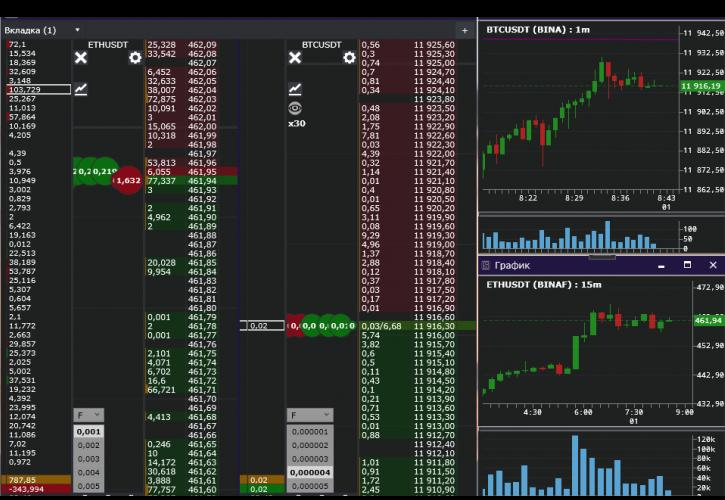Select BTCUSDT volume preset 0,000001
Image resolution: width=725 pixels, height=500 pixels.
309,432
